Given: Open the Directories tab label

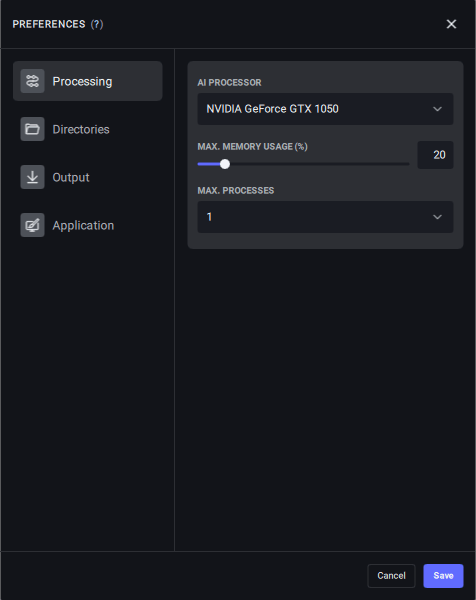Looking at the screenshot, I should point(81,129).
